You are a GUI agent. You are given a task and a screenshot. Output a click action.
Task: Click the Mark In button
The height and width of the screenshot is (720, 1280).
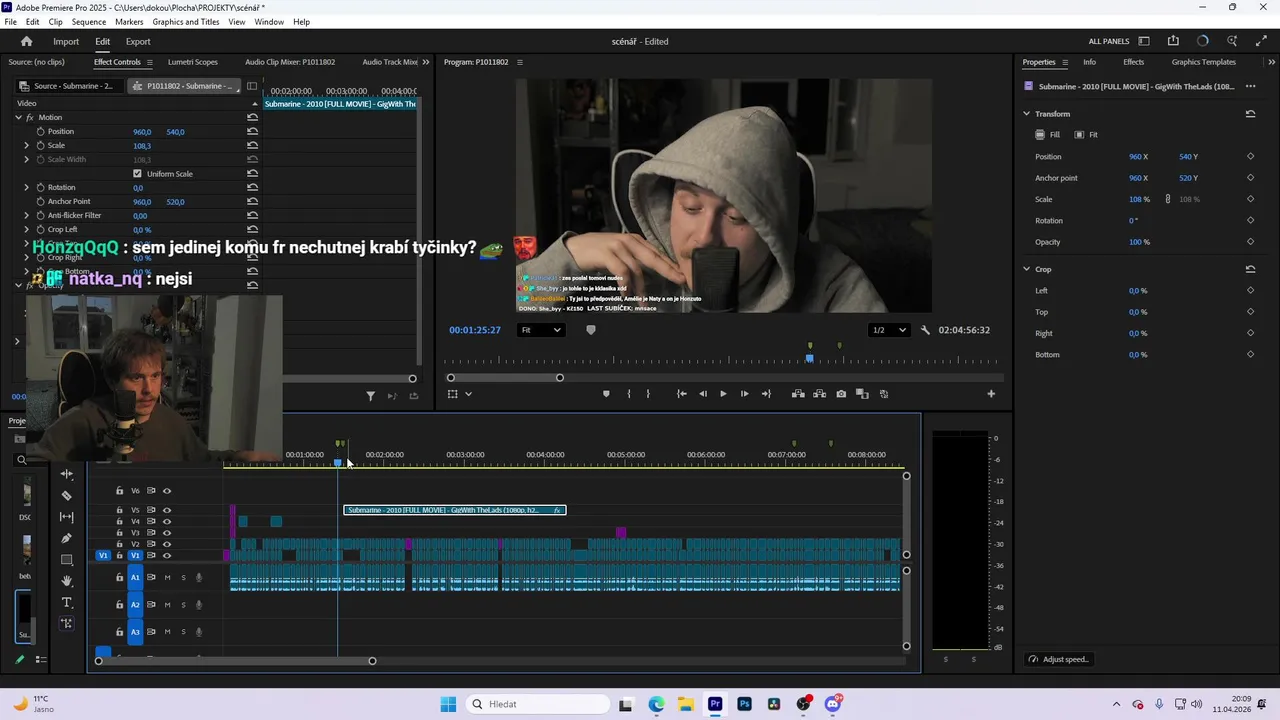[x=629, y=394]
